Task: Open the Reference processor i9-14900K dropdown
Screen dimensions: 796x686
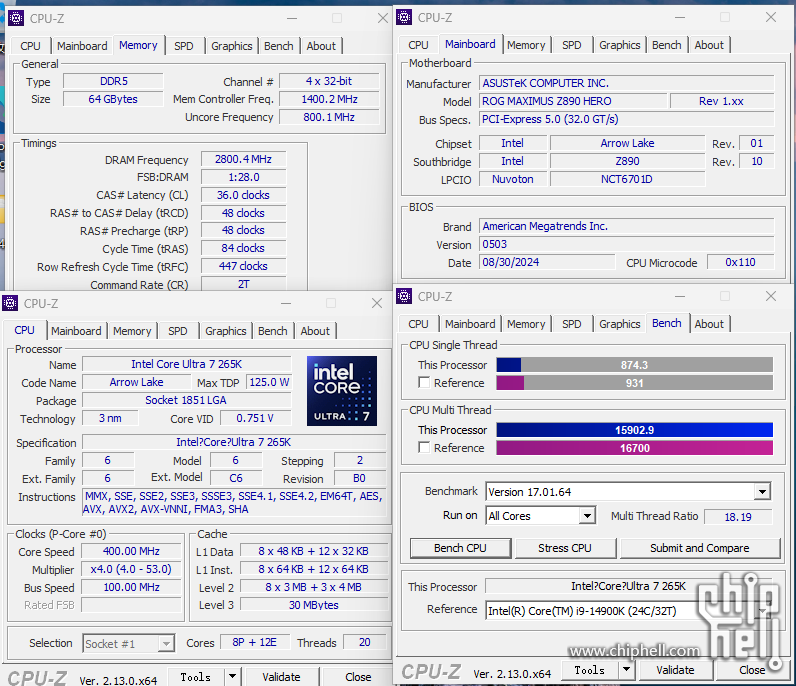Action: [x=764, y=610]
